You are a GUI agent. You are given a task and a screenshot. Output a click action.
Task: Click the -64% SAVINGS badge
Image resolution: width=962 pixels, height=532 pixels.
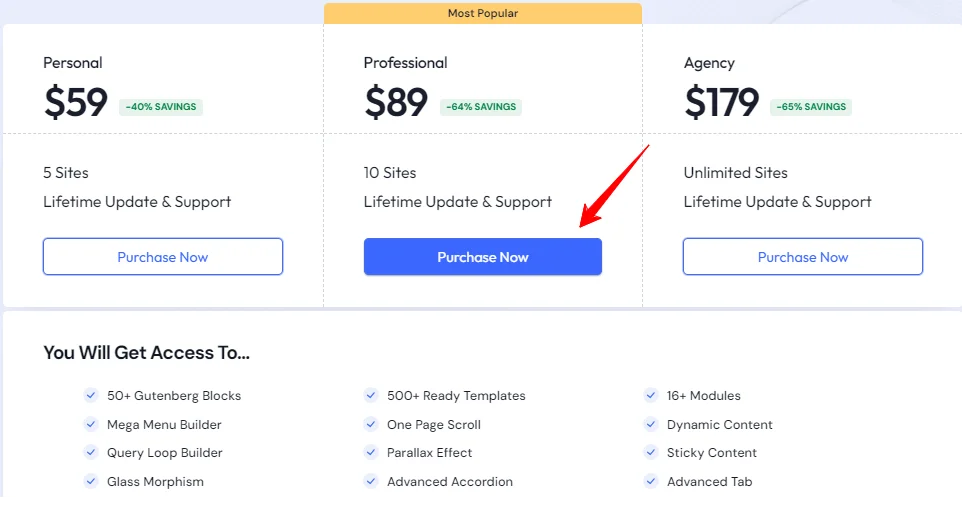click(480, 107)
